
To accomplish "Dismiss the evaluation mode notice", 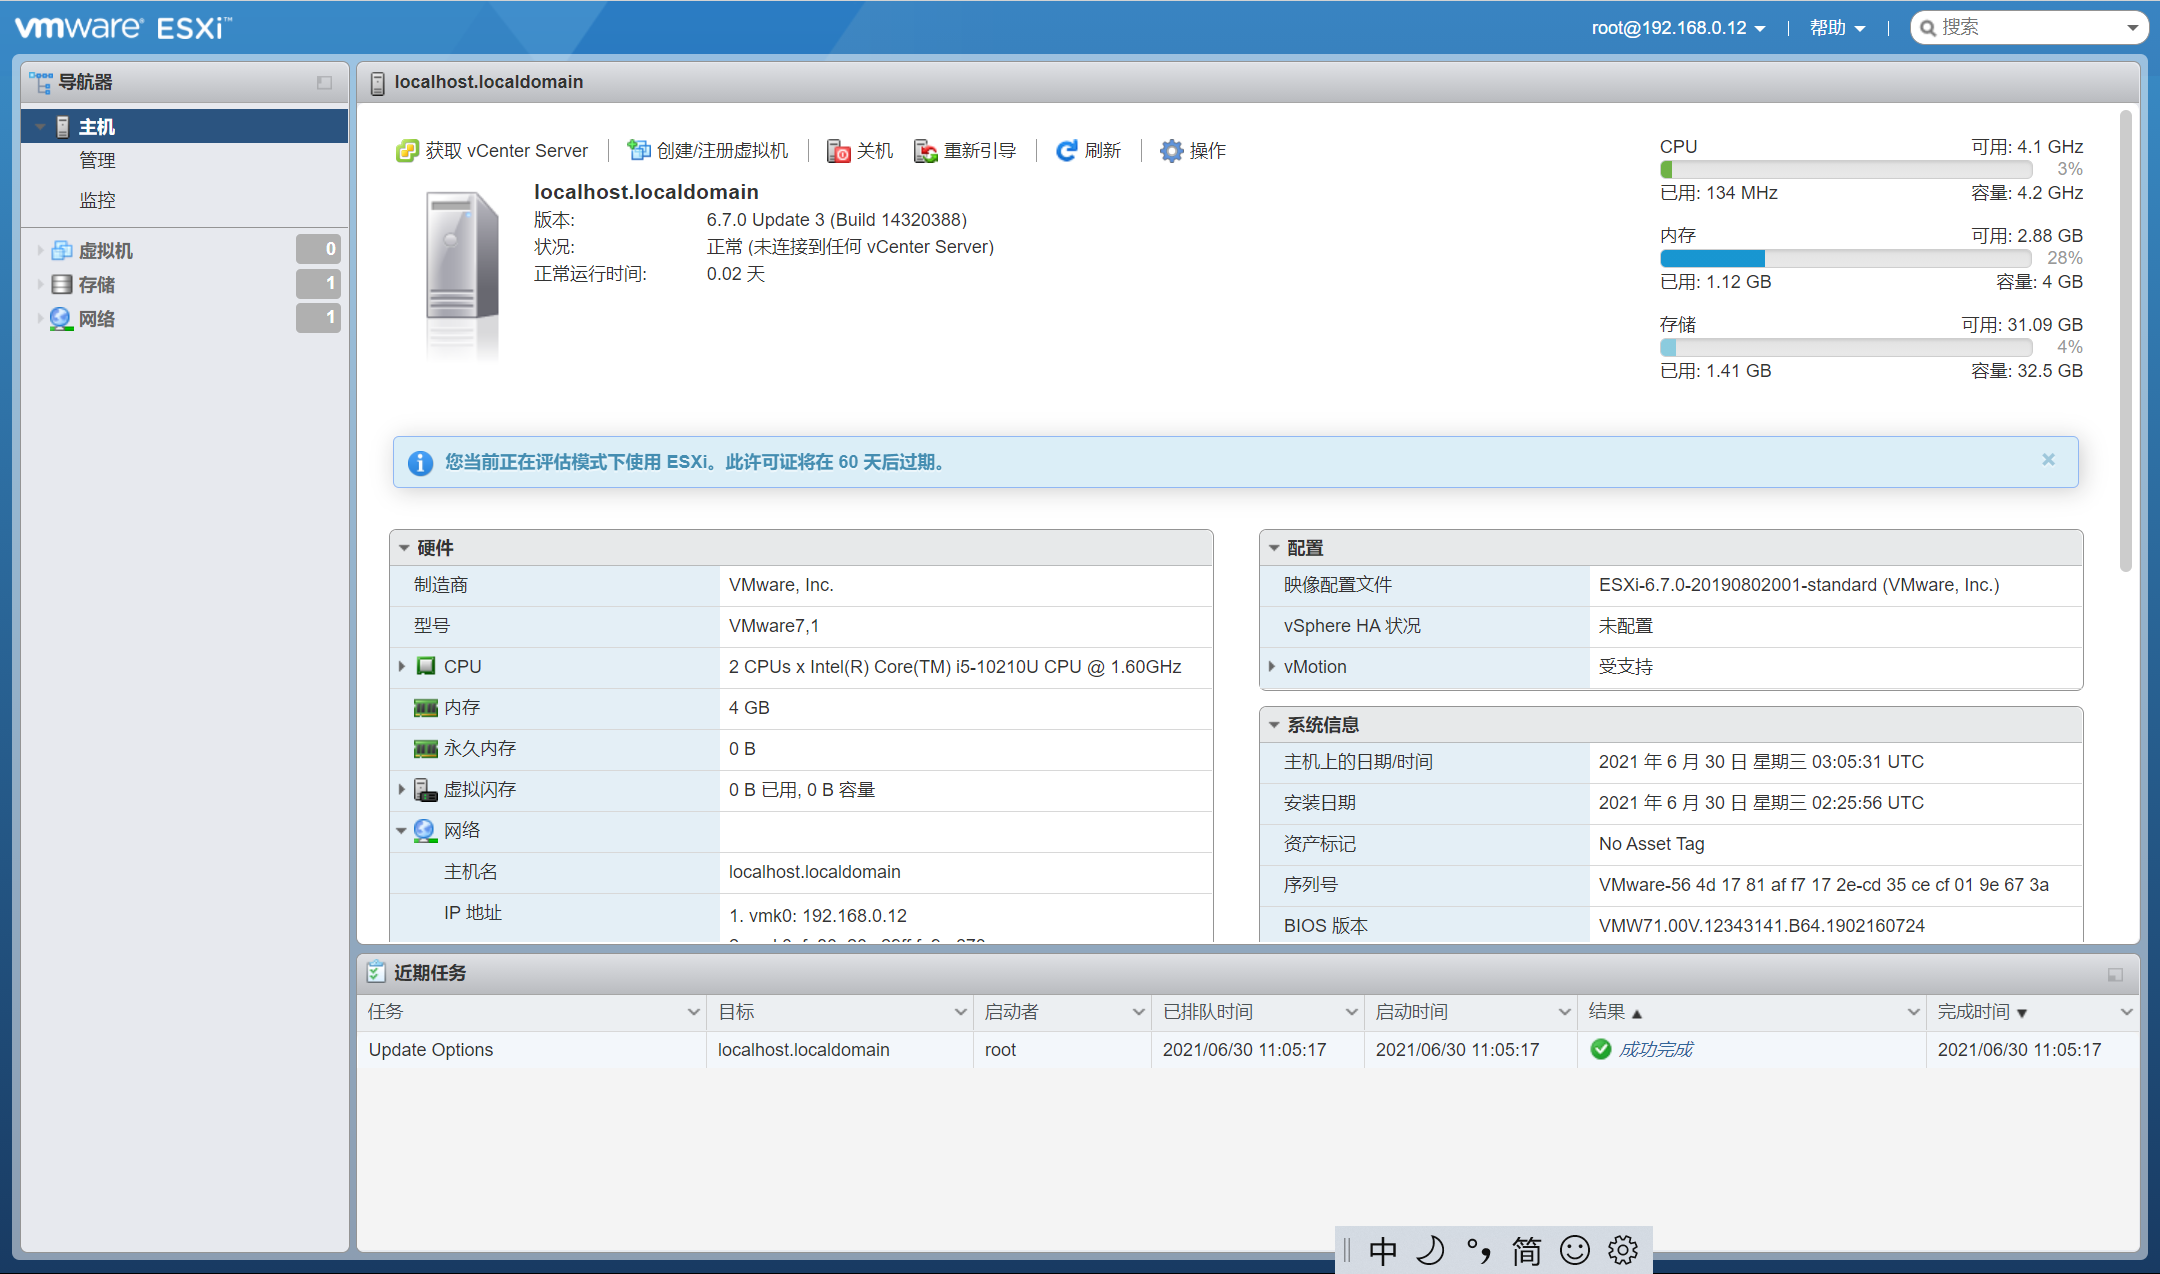I will pyautogui.click(x=2048, y=460).
